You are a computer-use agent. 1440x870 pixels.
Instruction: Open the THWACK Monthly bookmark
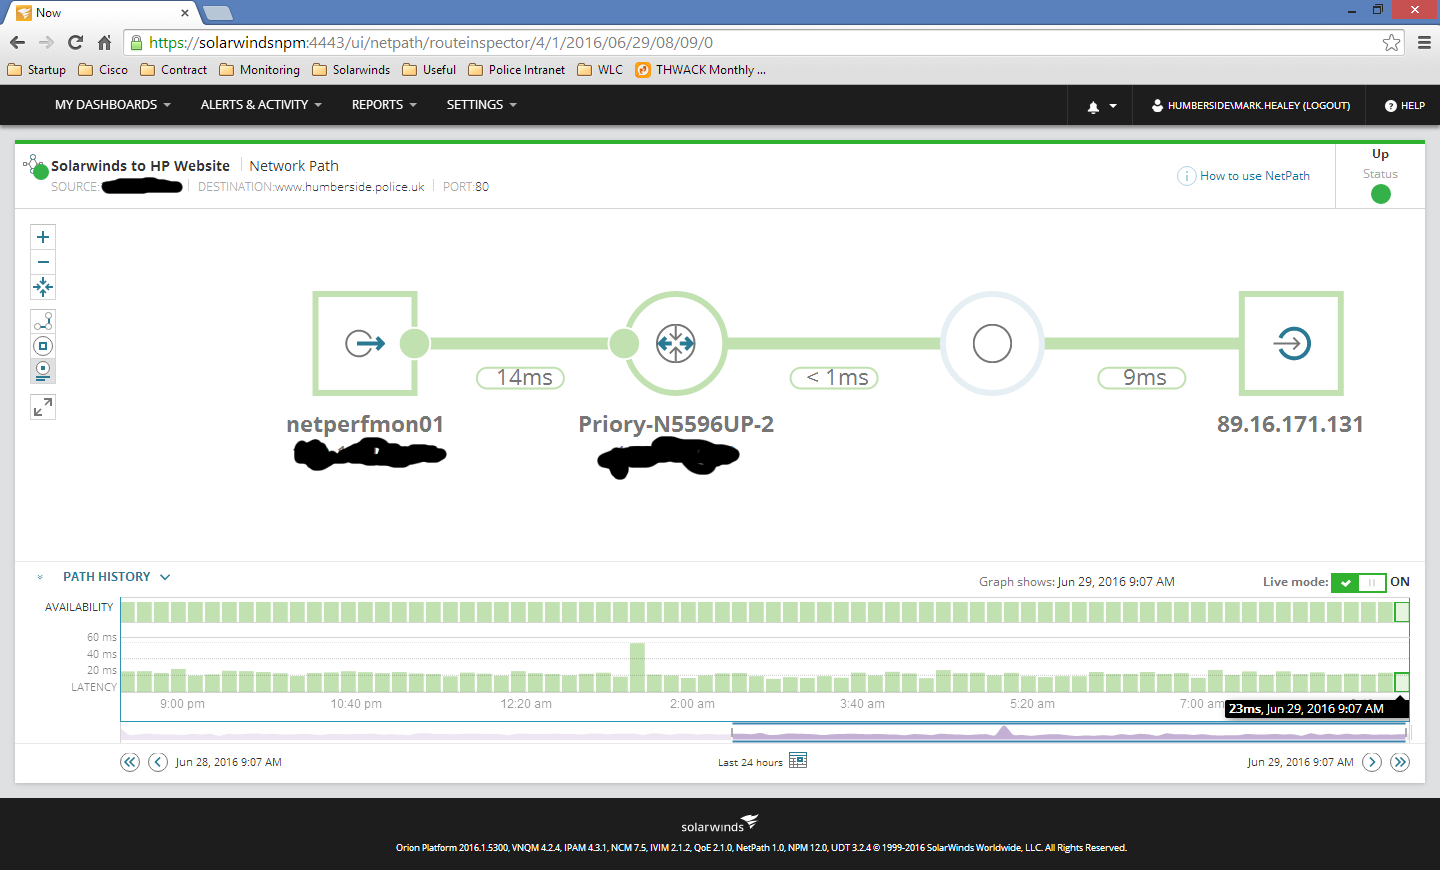700,70
